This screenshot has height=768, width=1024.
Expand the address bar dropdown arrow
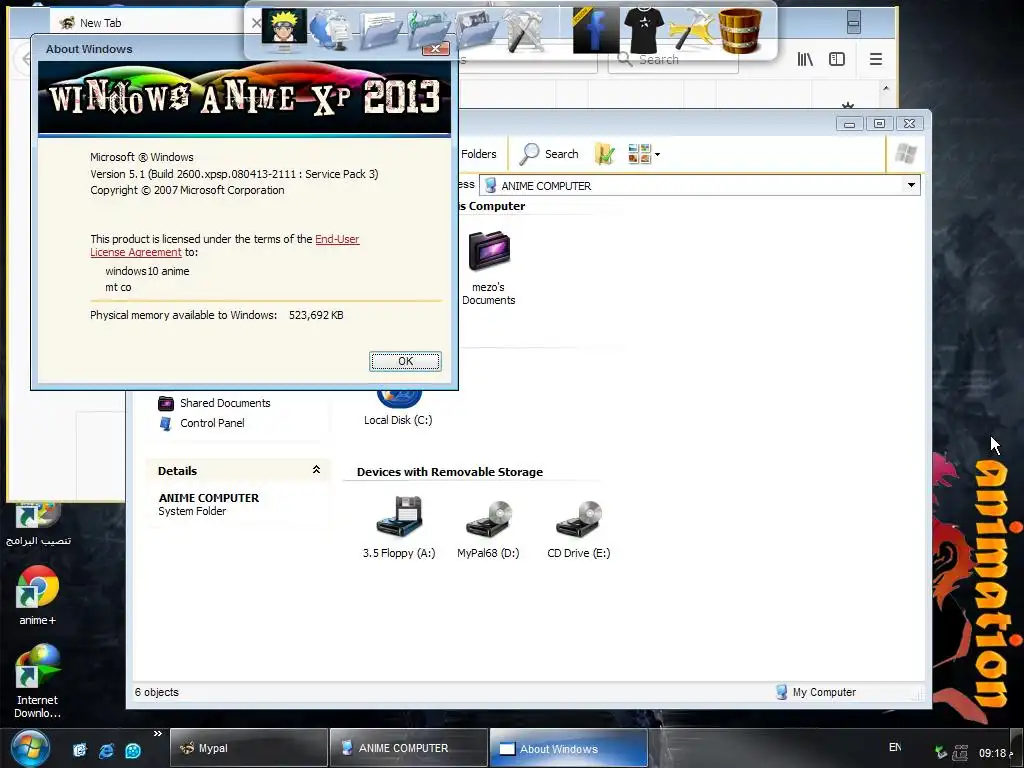click(911, 185)
